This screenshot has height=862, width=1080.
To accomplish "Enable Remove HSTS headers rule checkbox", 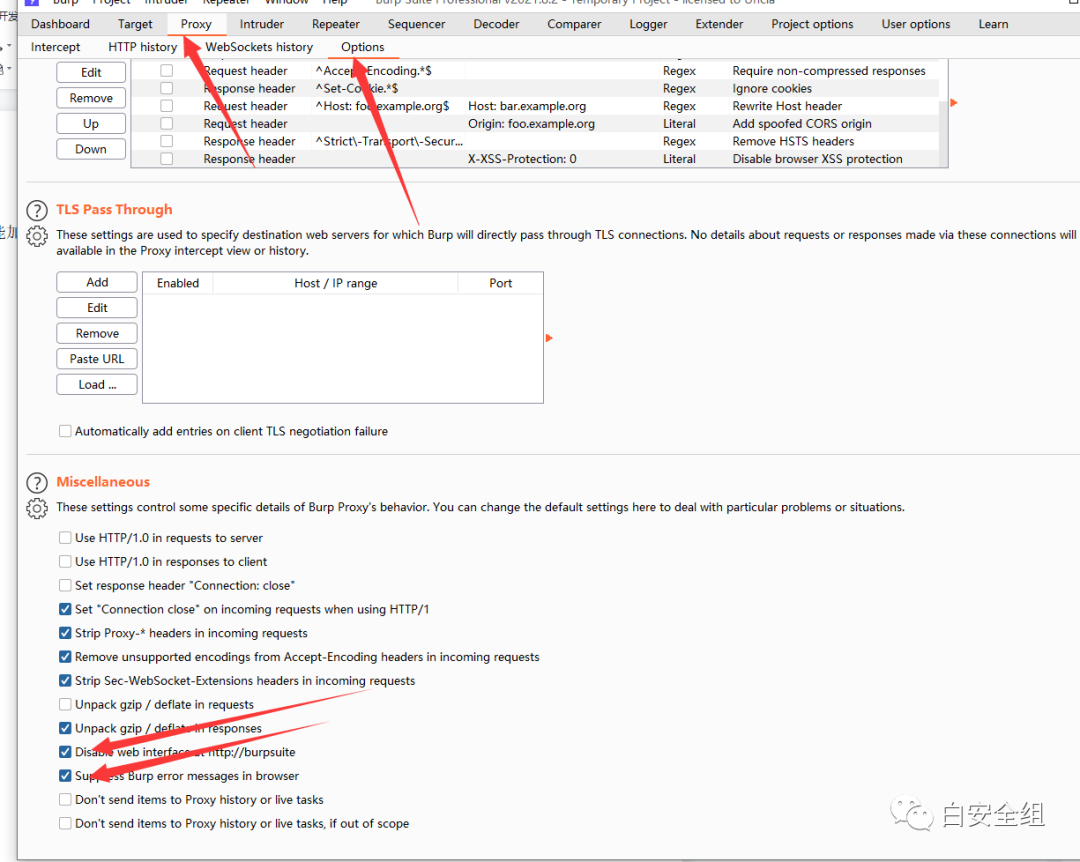I will (167, 141).
